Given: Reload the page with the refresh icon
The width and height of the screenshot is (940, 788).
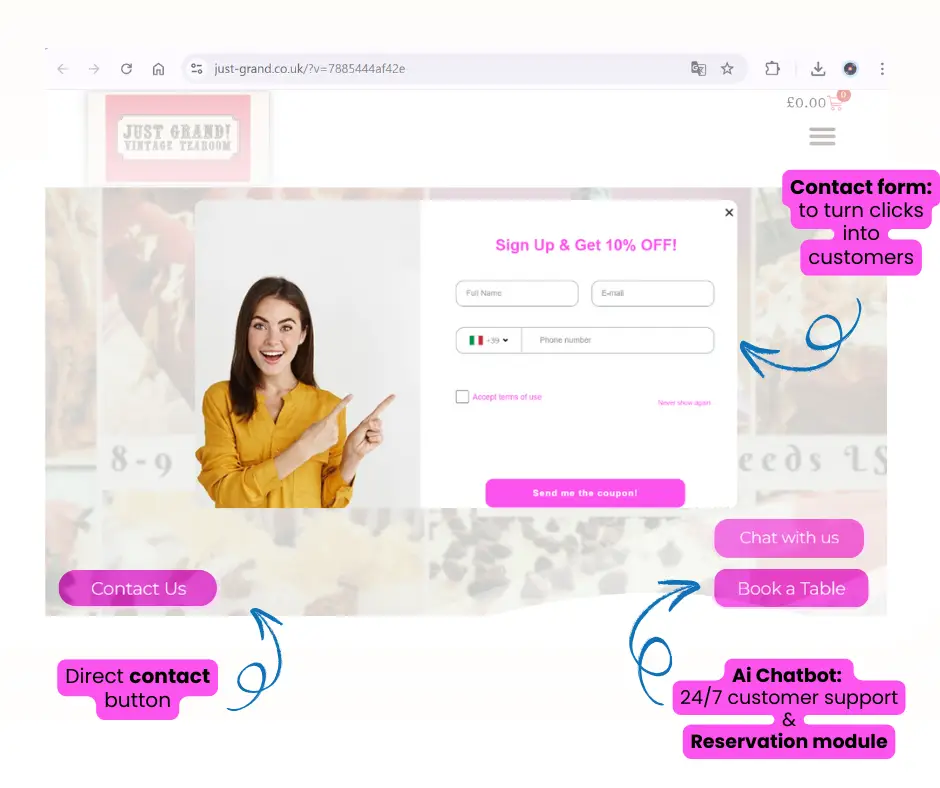Looking at the screenshot, I should coord(126,69).
